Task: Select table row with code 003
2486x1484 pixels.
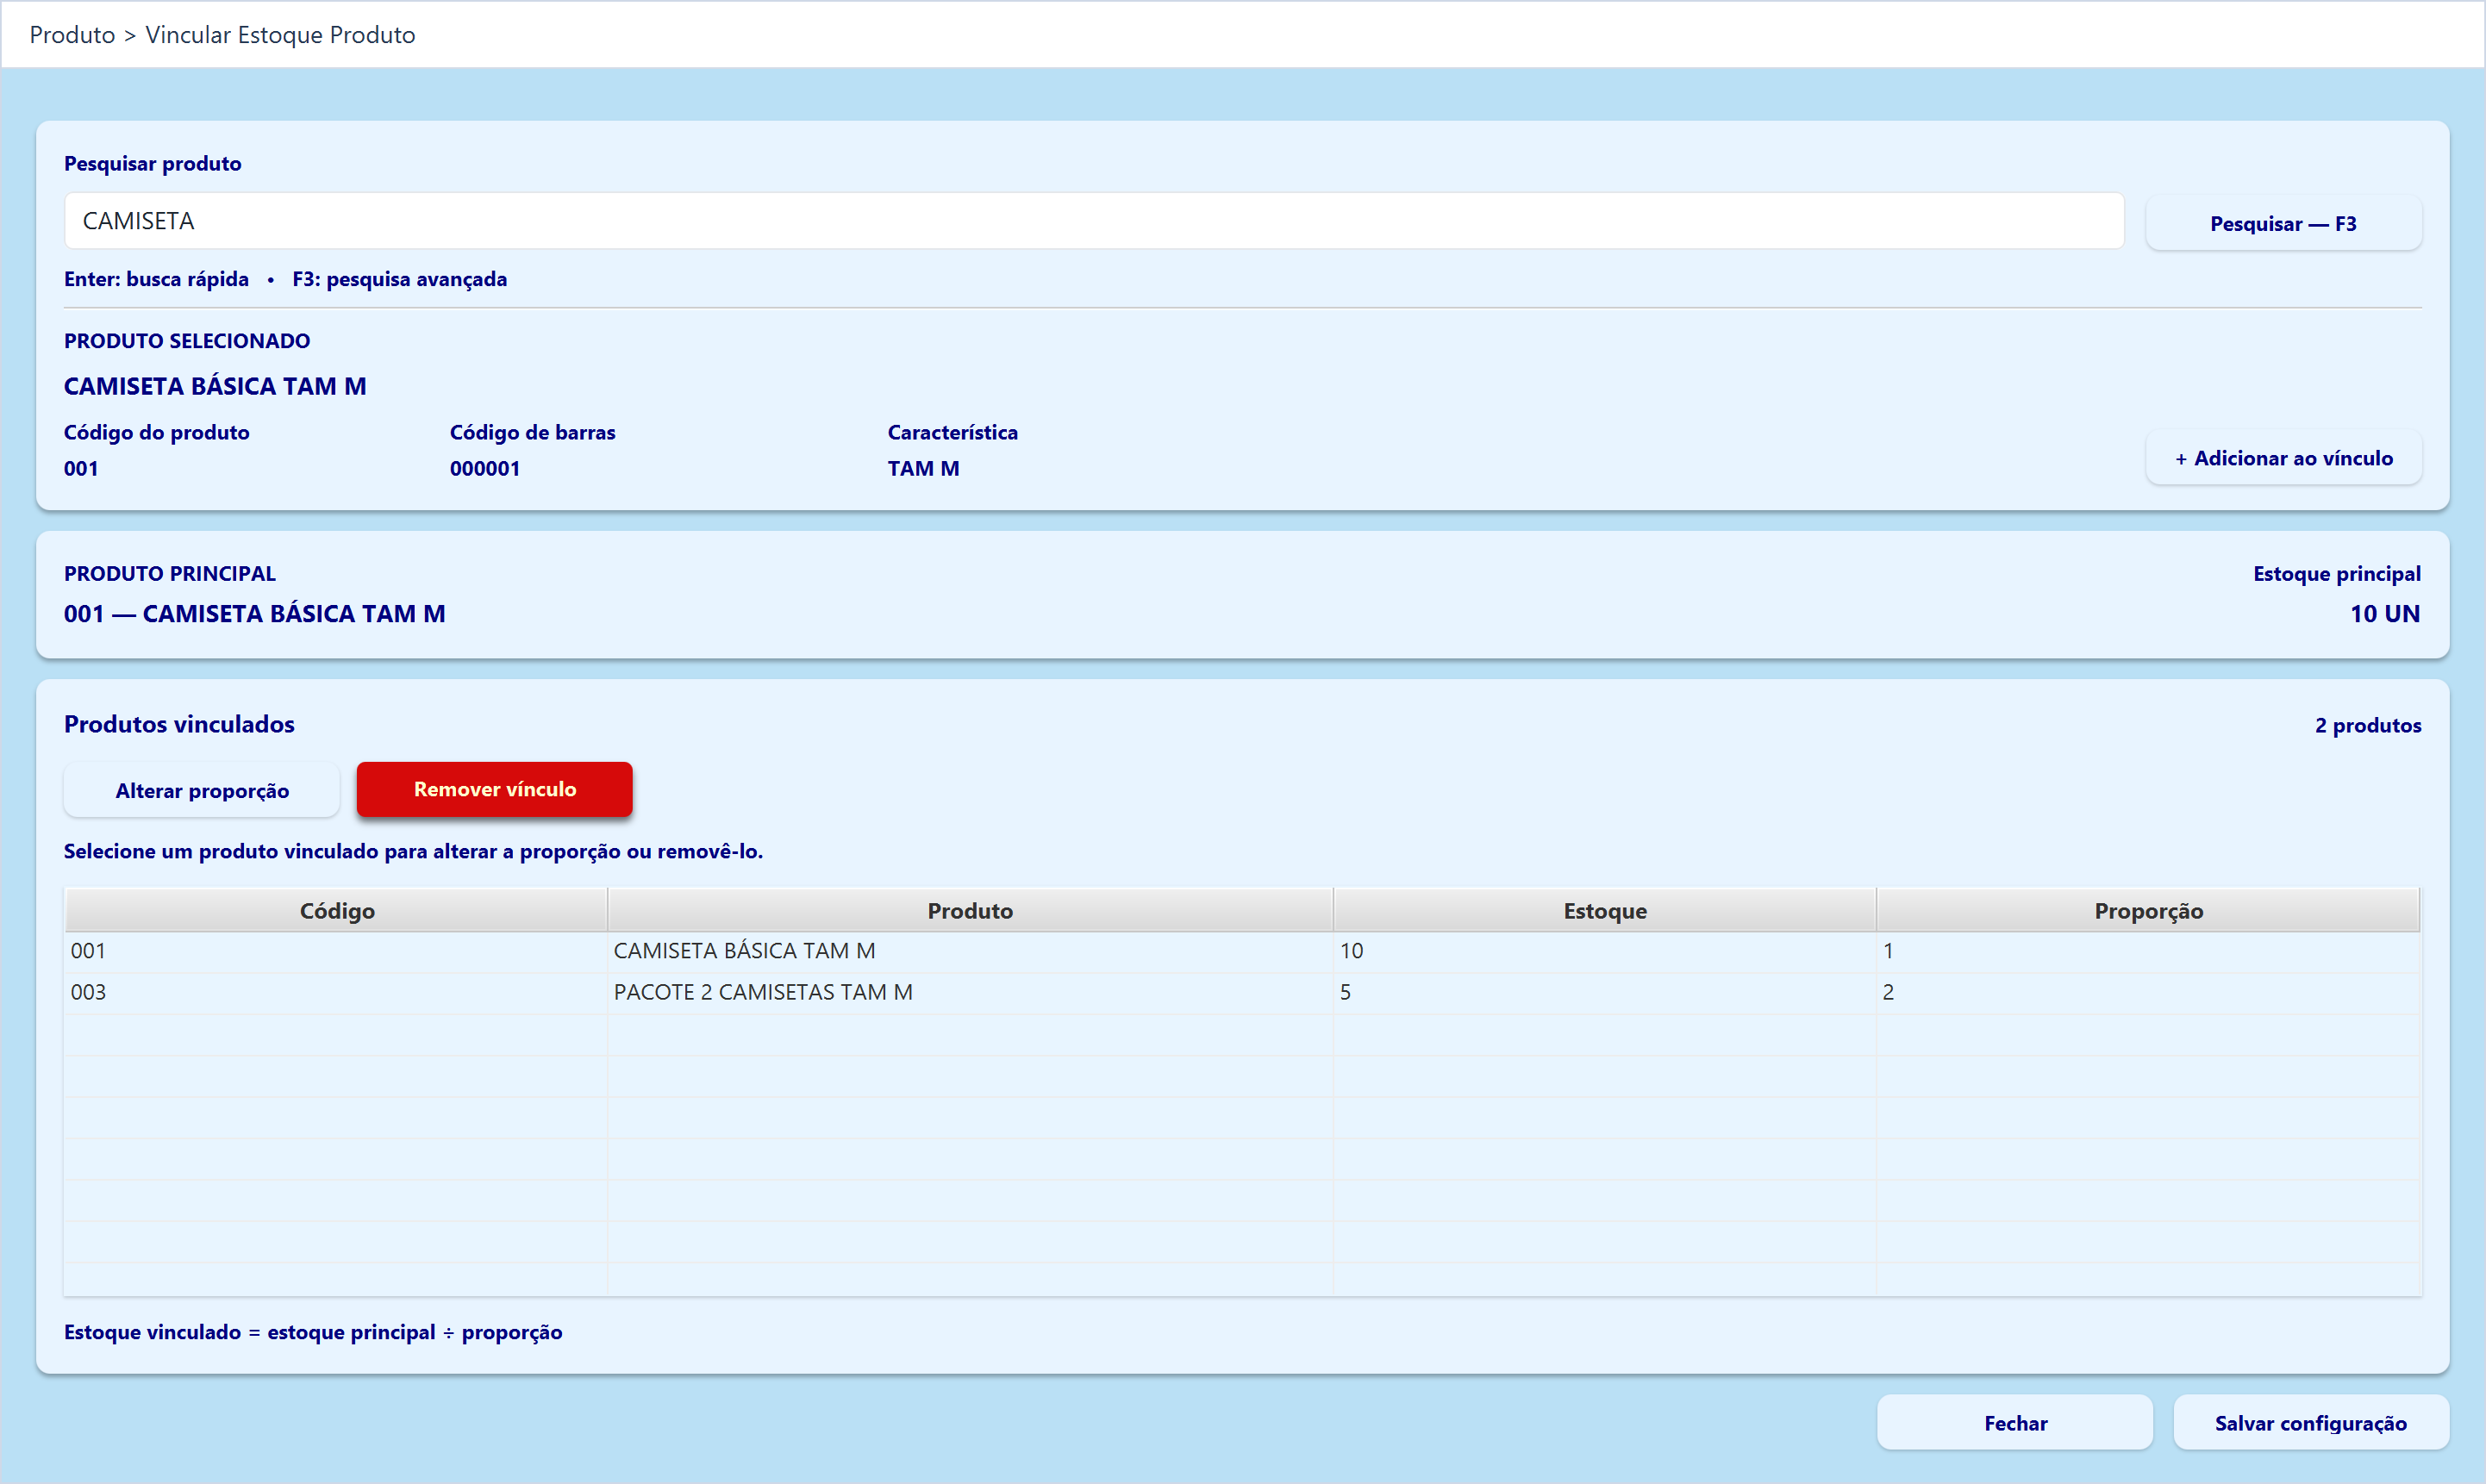Action: pos(1242,992)
